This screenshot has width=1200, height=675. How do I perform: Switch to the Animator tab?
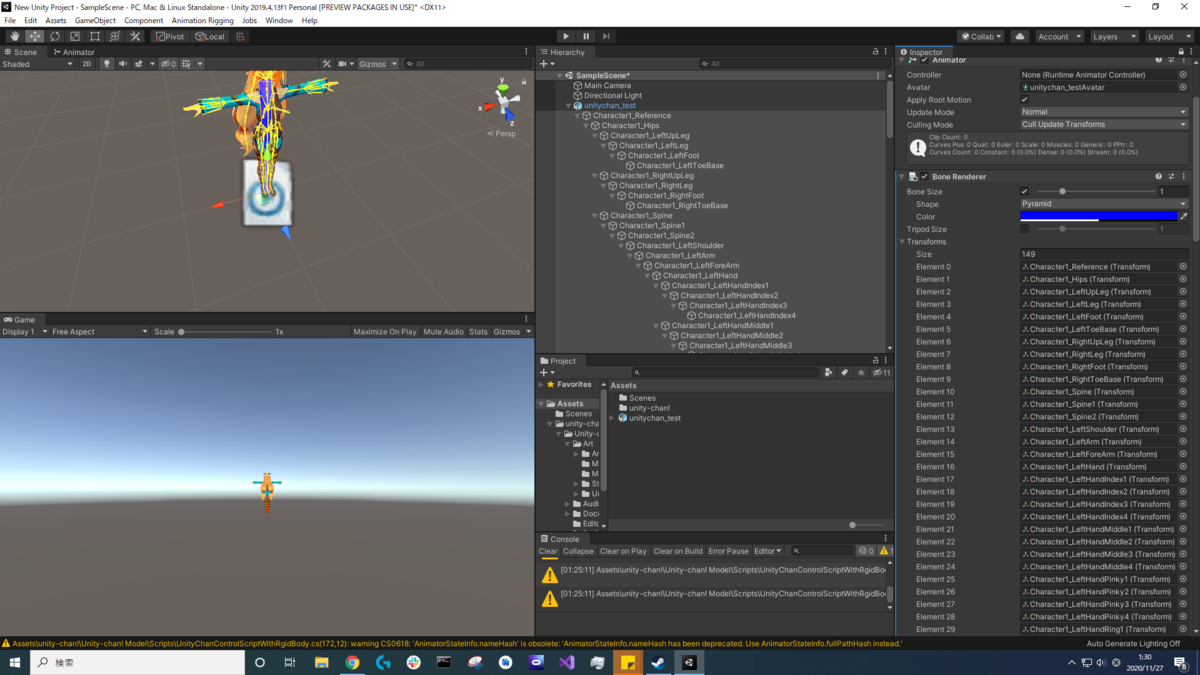click(x=75, y=52)
